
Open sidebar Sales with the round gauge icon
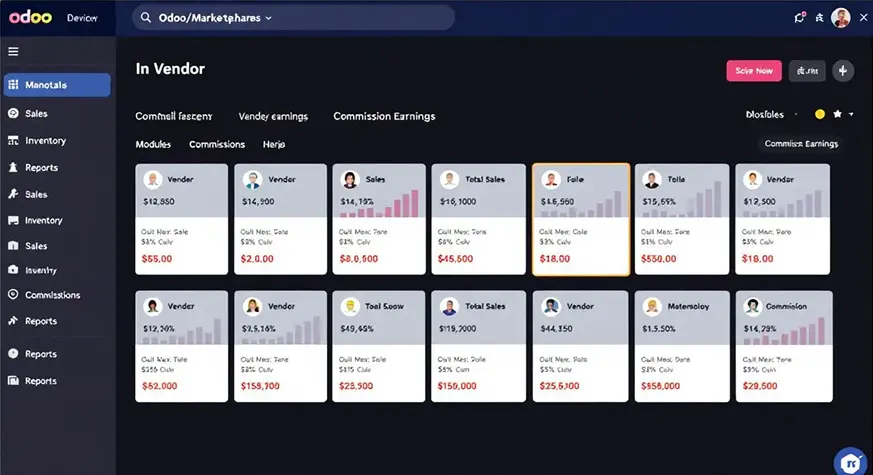[28, 113]
